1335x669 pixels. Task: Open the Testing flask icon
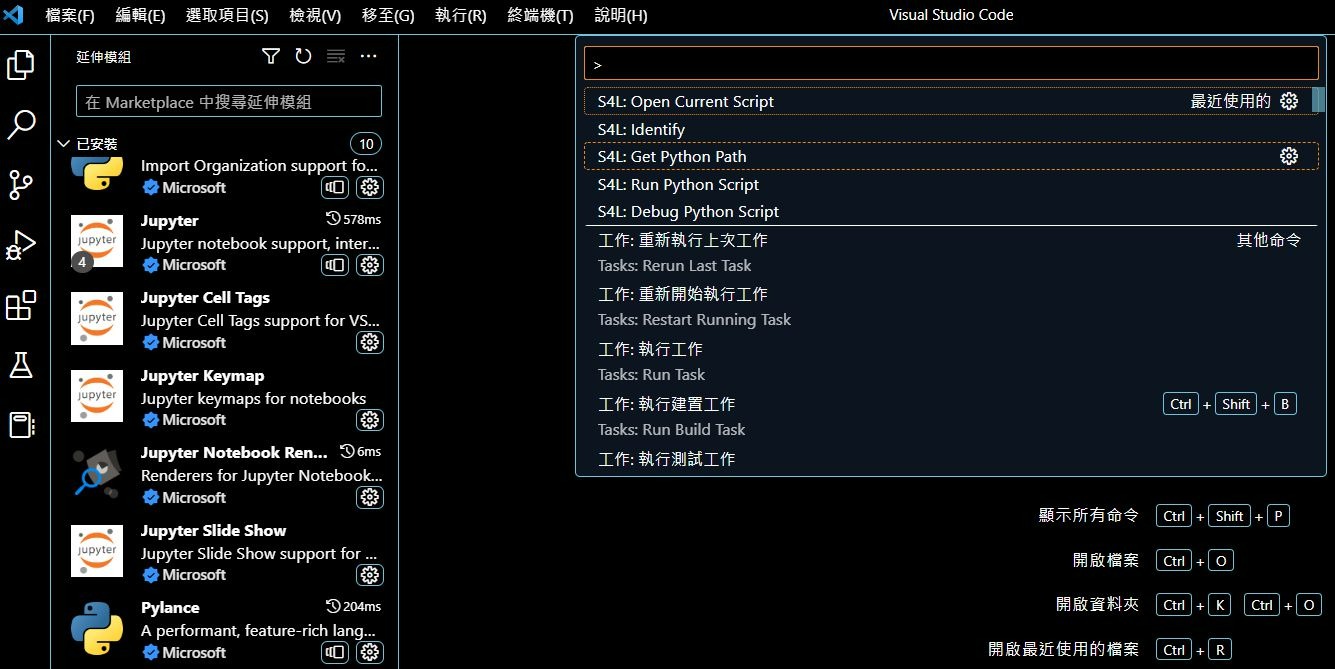21,365
